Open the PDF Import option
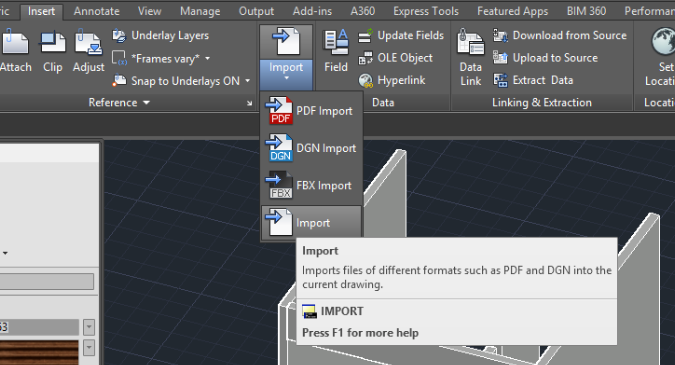Image resolution: width=675 pixels, height=365 pixels. 311,111
